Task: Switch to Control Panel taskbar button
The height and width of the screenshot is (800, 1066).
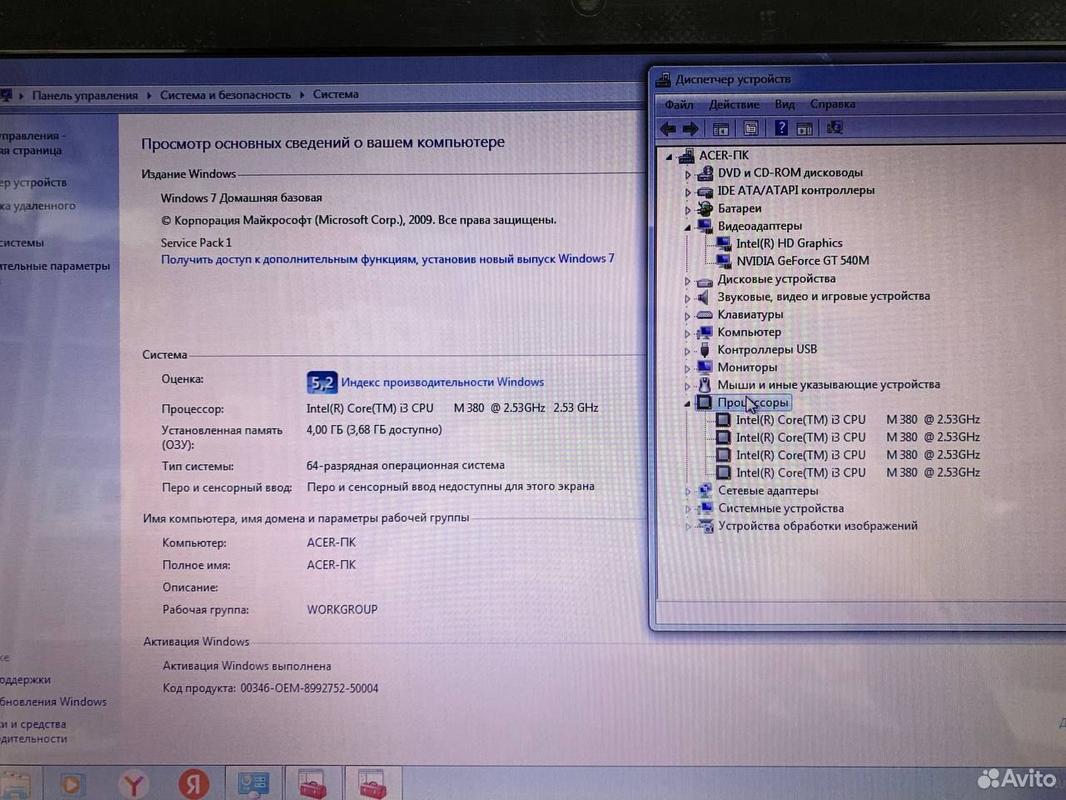Action: click(254, 783)
